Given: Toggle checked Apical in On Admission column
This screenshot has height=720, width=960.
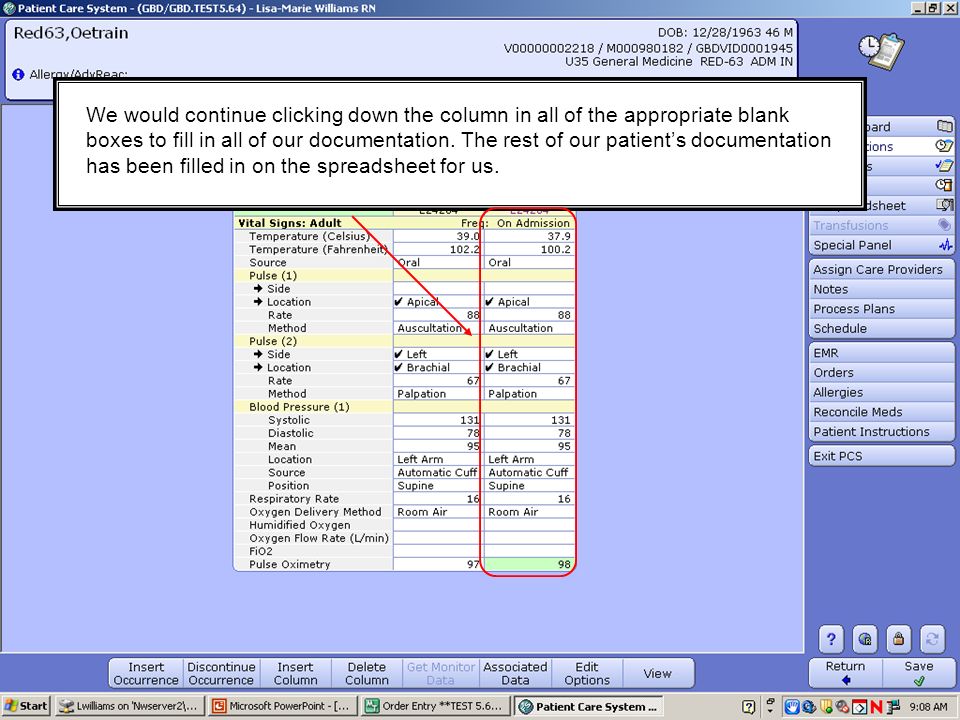Looking at the screenshot, I should 529,302.
